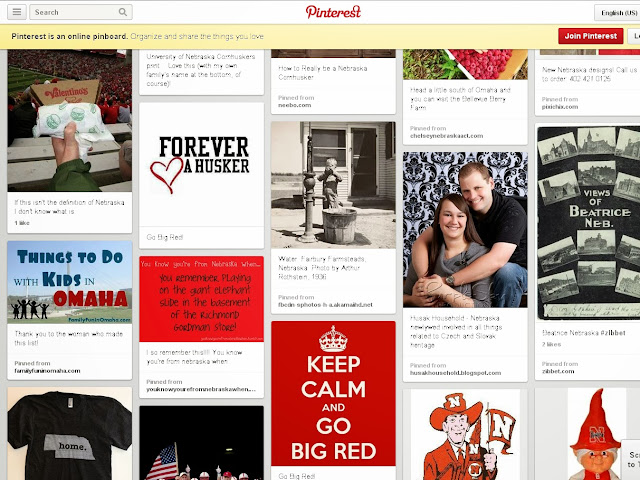Follow the familyfuninomaha.com source link
Viewport: 640px width, 480px height.
(47, 371)
